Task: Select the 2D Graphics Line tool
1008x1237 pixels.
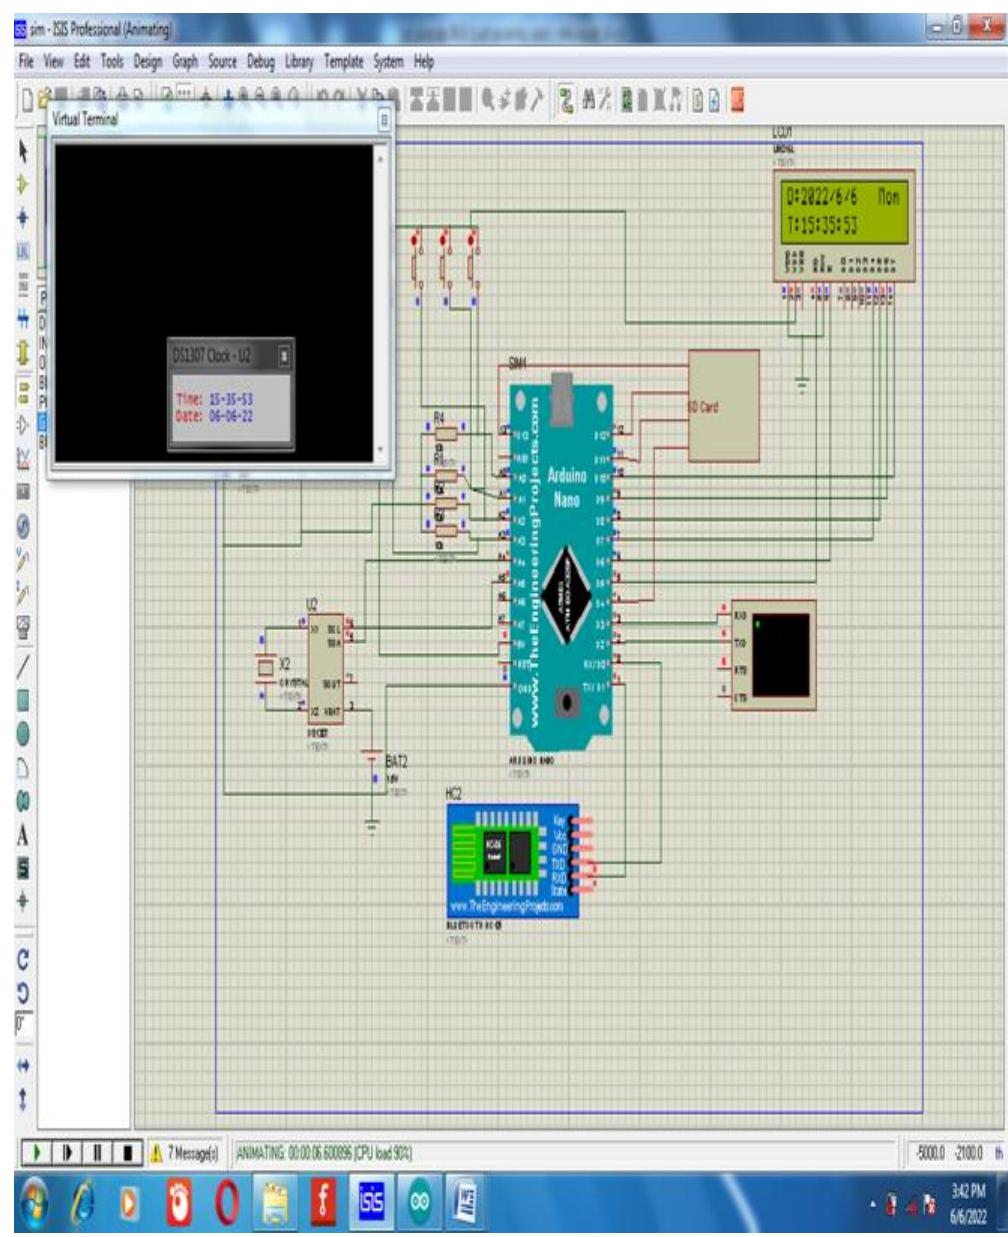Action: click(x=22, y=665)
